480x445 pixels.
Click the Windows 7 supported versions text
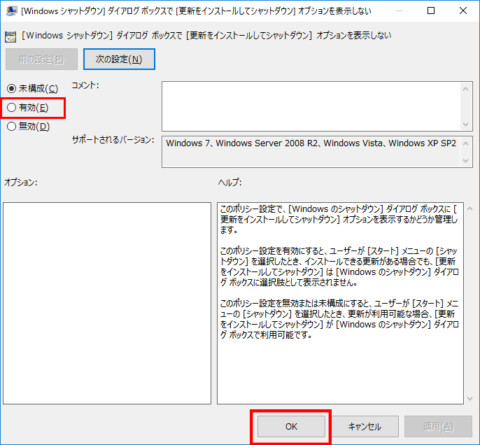pos(311,143)
